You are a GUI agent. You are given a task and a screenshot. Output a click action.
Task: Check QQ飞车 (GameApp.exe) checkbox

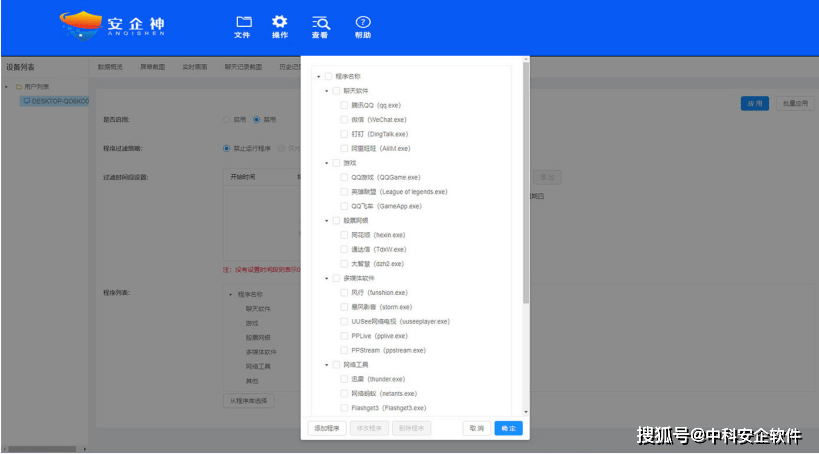click(x=344, y=206)
